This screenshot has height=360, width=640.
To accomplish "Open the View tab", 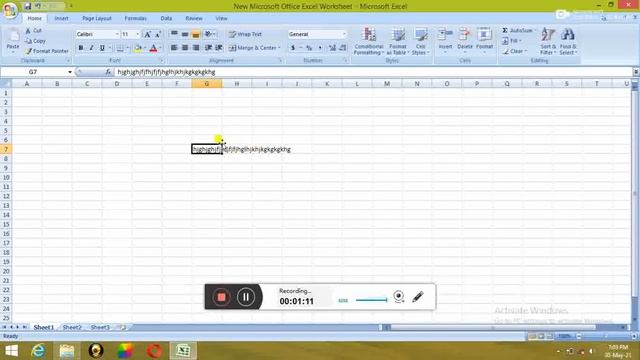I will (221, 18).
